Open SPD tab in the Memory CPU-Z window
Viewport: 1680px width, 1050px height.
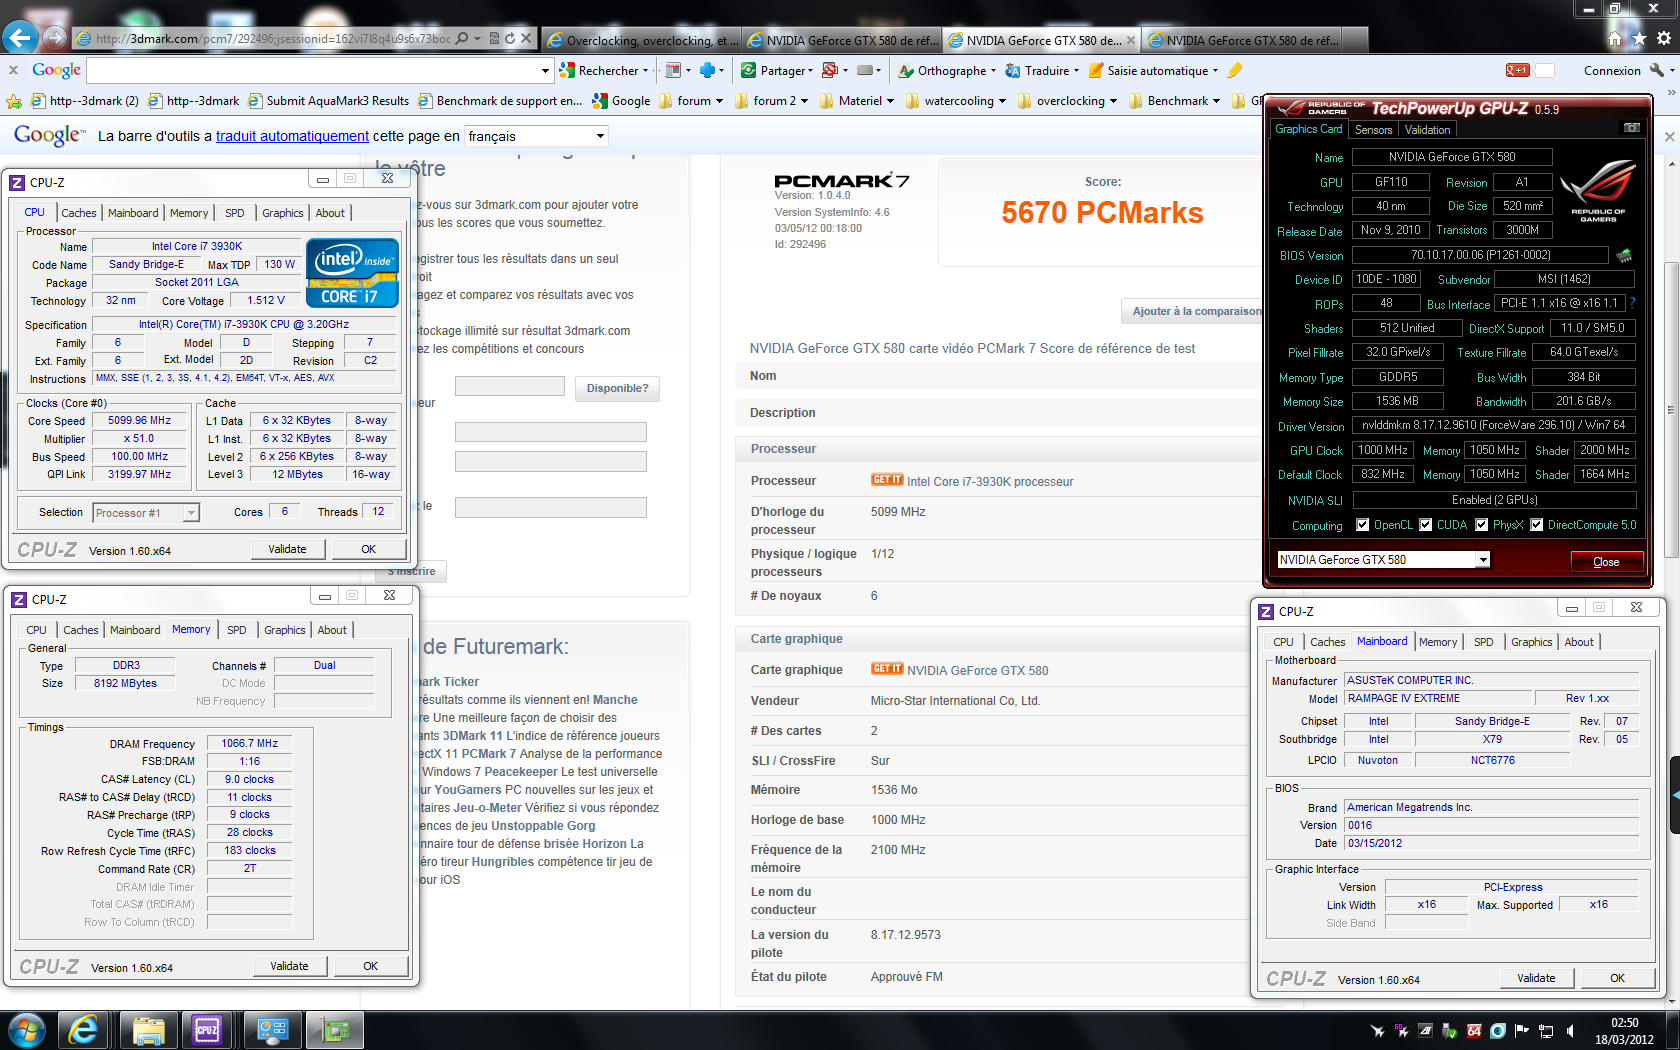236,630
